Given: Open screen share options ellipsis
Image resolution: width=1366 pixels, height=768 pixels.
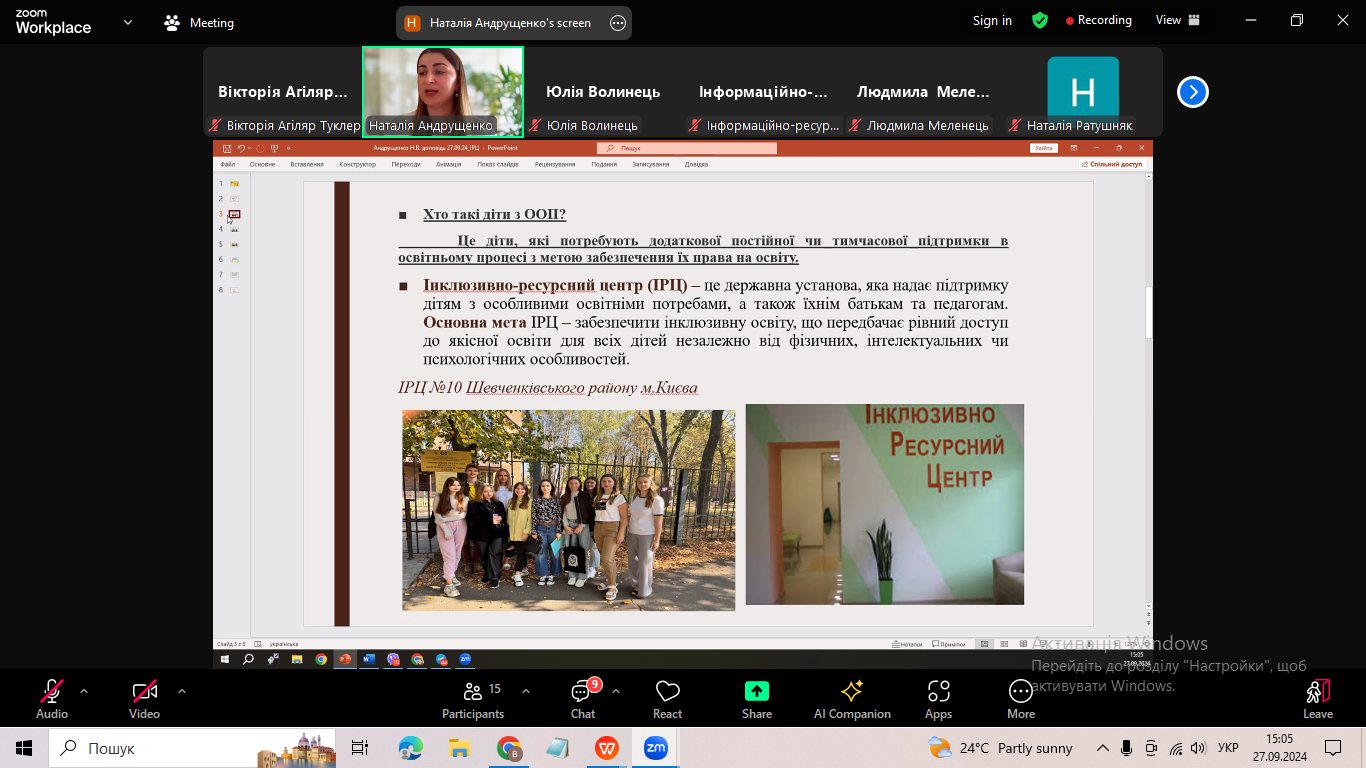Looking at the screenshot, I should (618, 23).
